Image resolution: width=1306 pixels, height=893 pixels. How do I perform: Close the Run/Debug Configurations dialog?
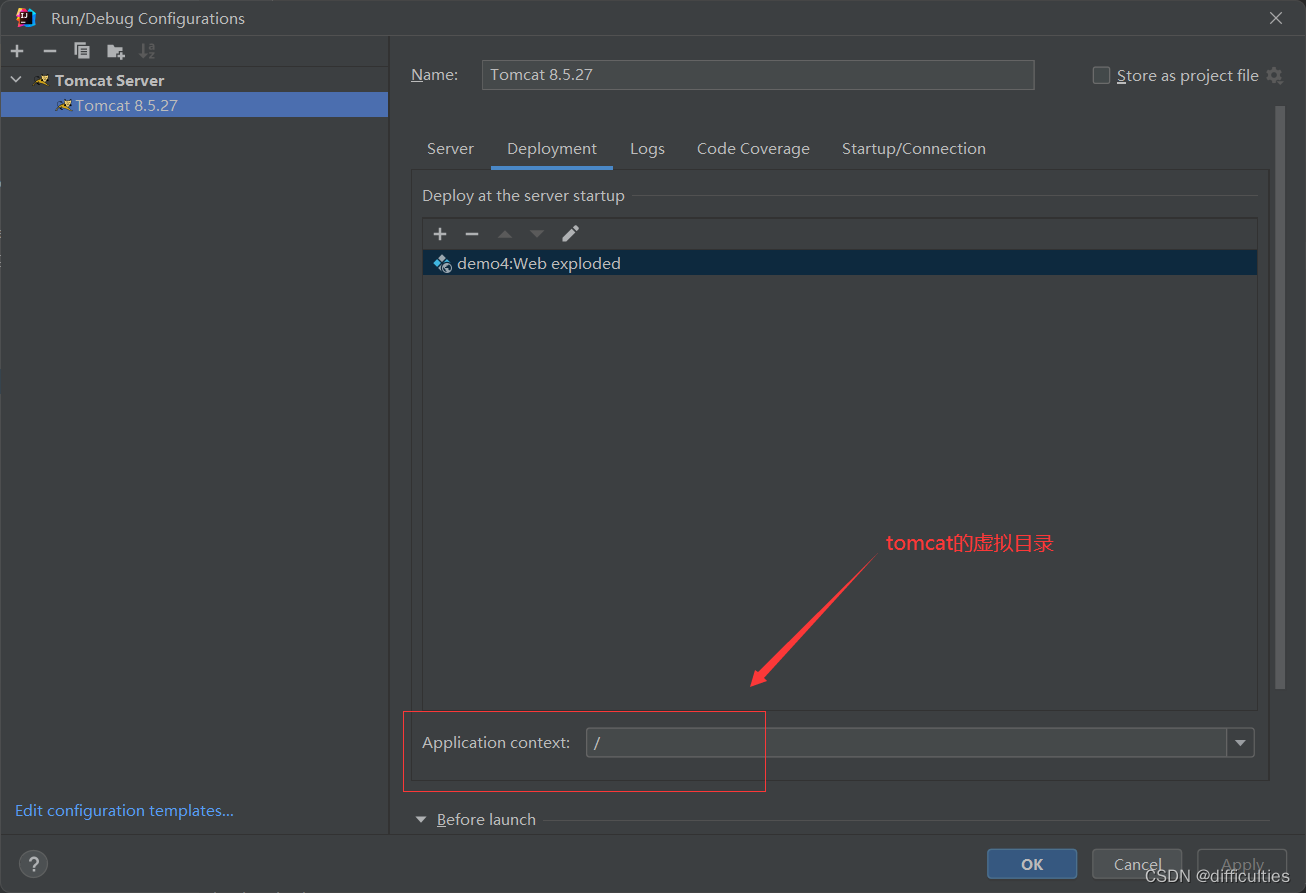click(1276, 18)
